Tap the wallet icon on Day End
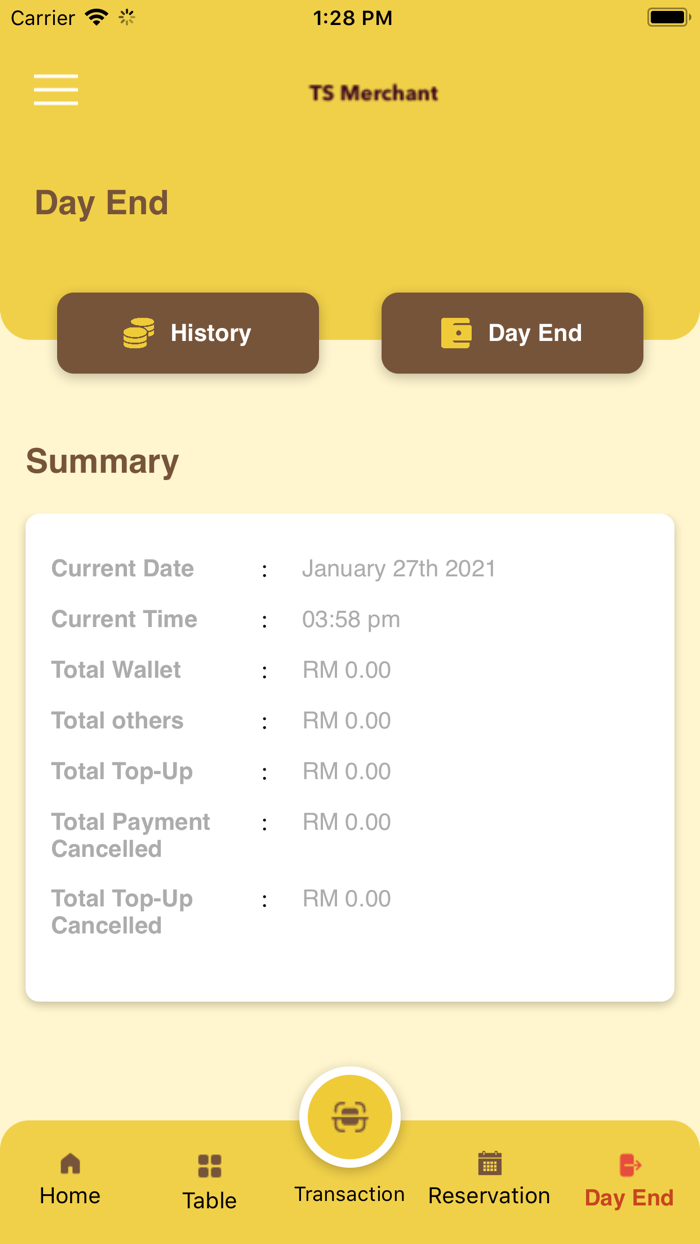This screenshot has width=700, height=1244. tap(456, 333)
